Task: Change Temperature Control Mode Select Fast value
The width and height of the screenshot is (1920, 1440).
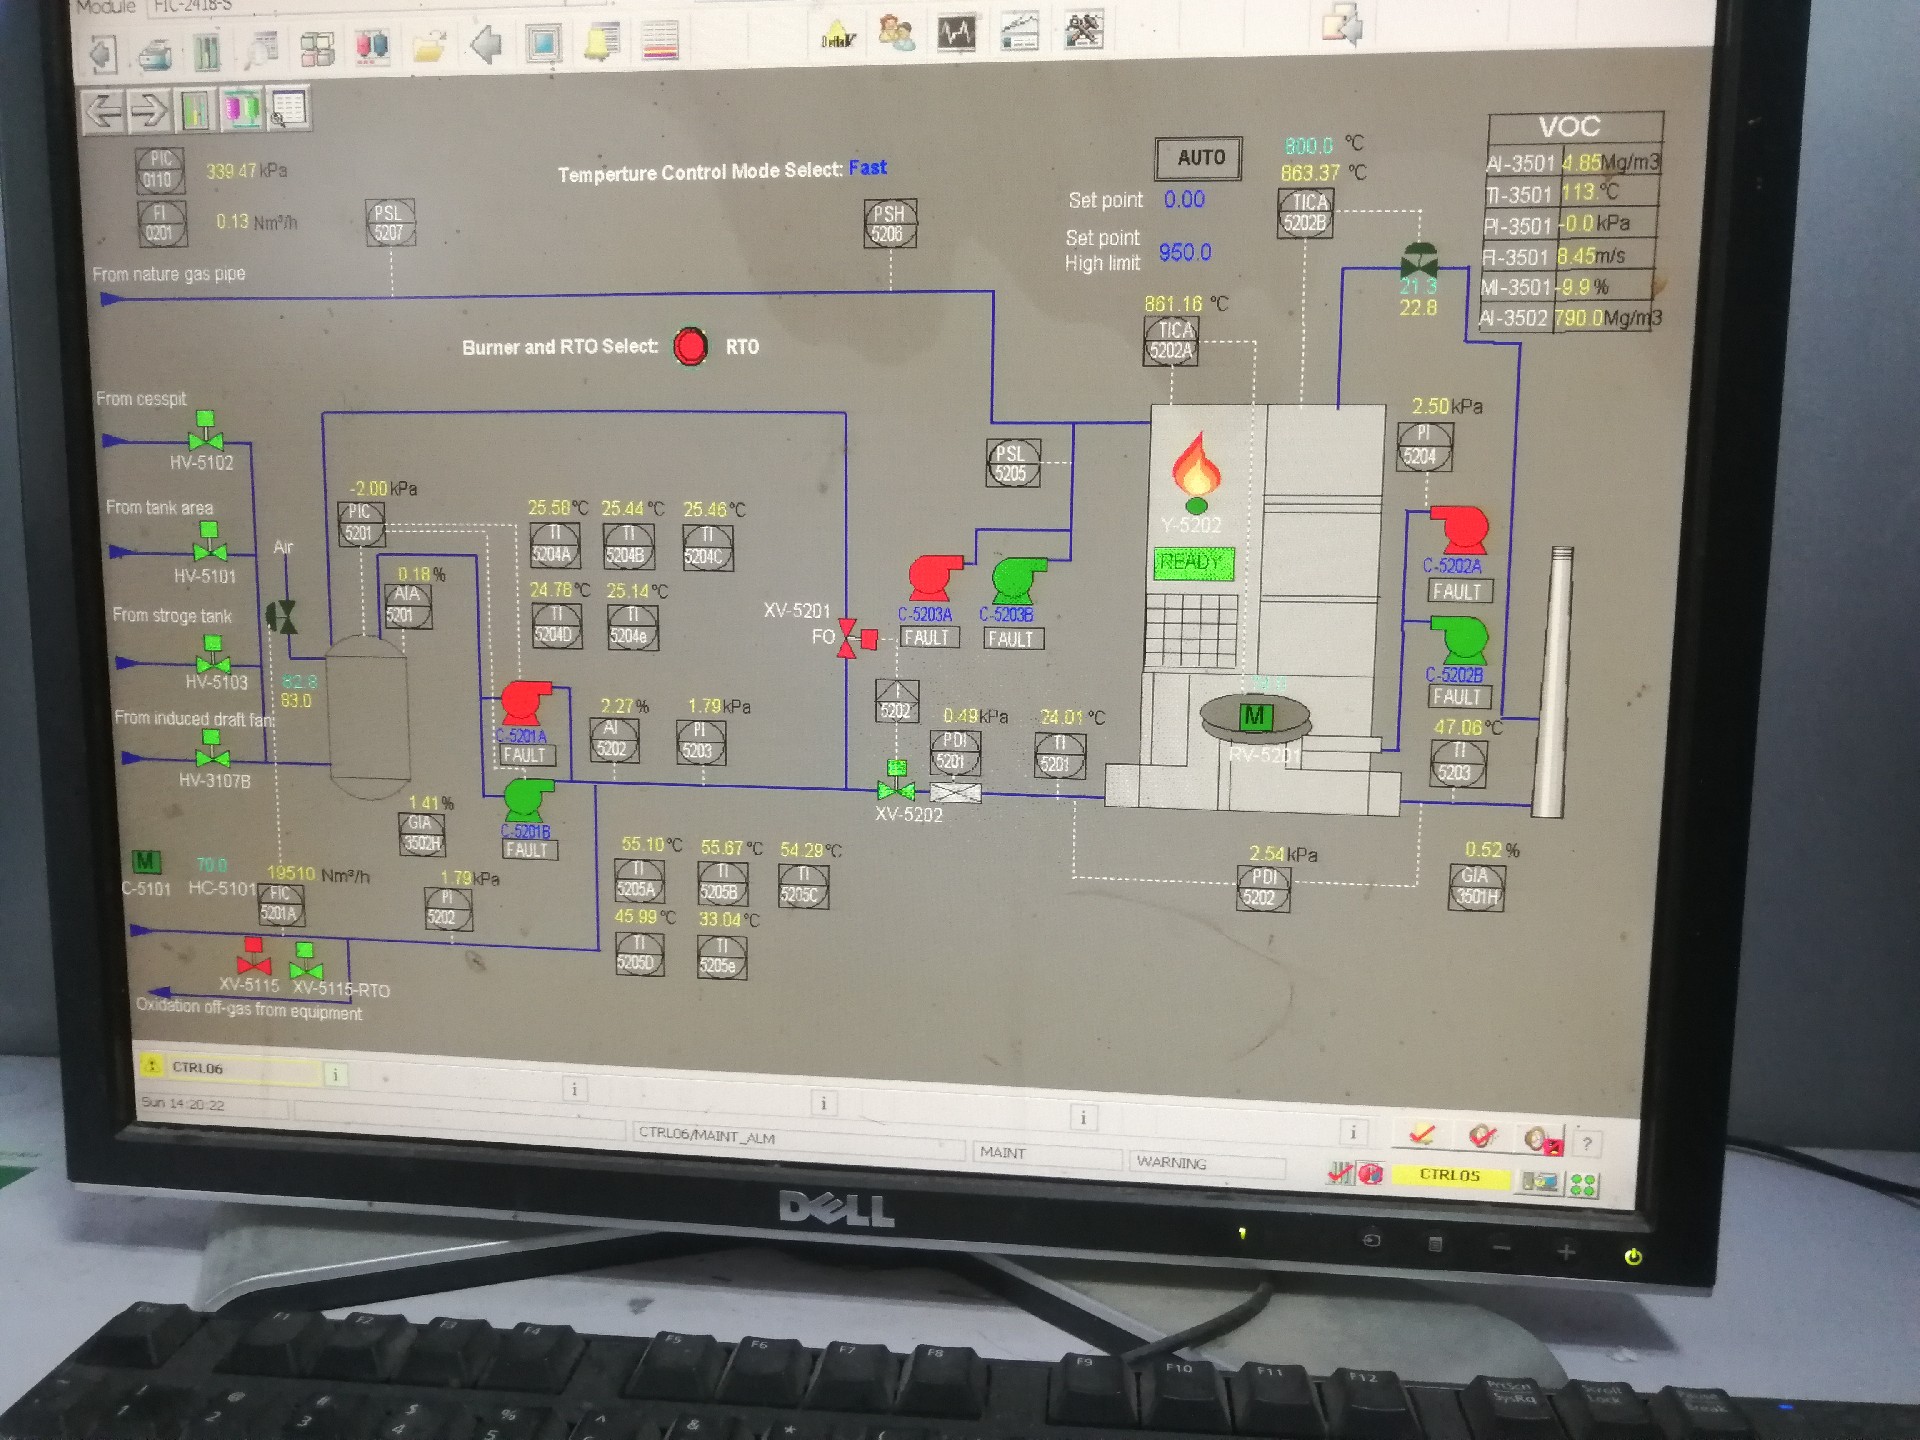Action: [x=868, y=168]
